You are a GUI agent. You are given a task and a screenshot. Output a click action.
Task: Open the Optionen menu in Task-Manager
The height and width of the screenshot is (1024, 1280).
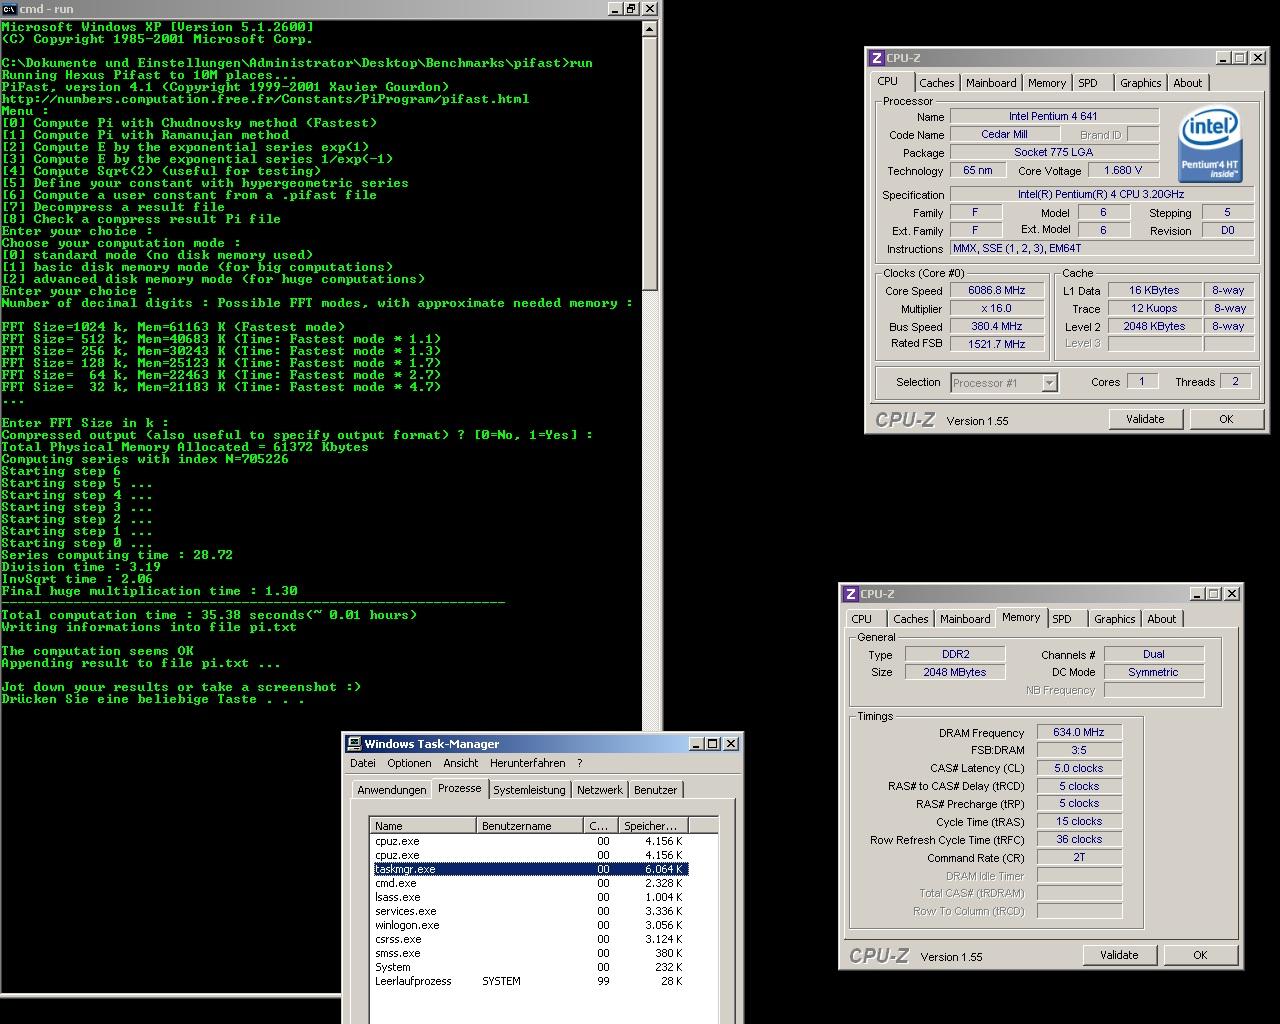pyautogui.click(x=409, y=763)
